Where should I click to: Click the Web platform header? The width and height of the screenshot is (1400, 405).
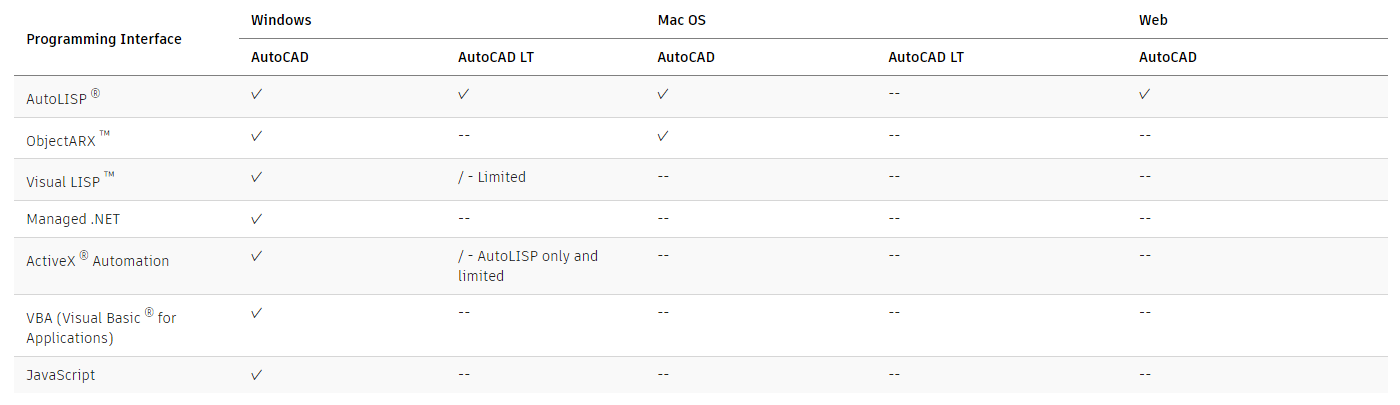[x=1153, y=20]
